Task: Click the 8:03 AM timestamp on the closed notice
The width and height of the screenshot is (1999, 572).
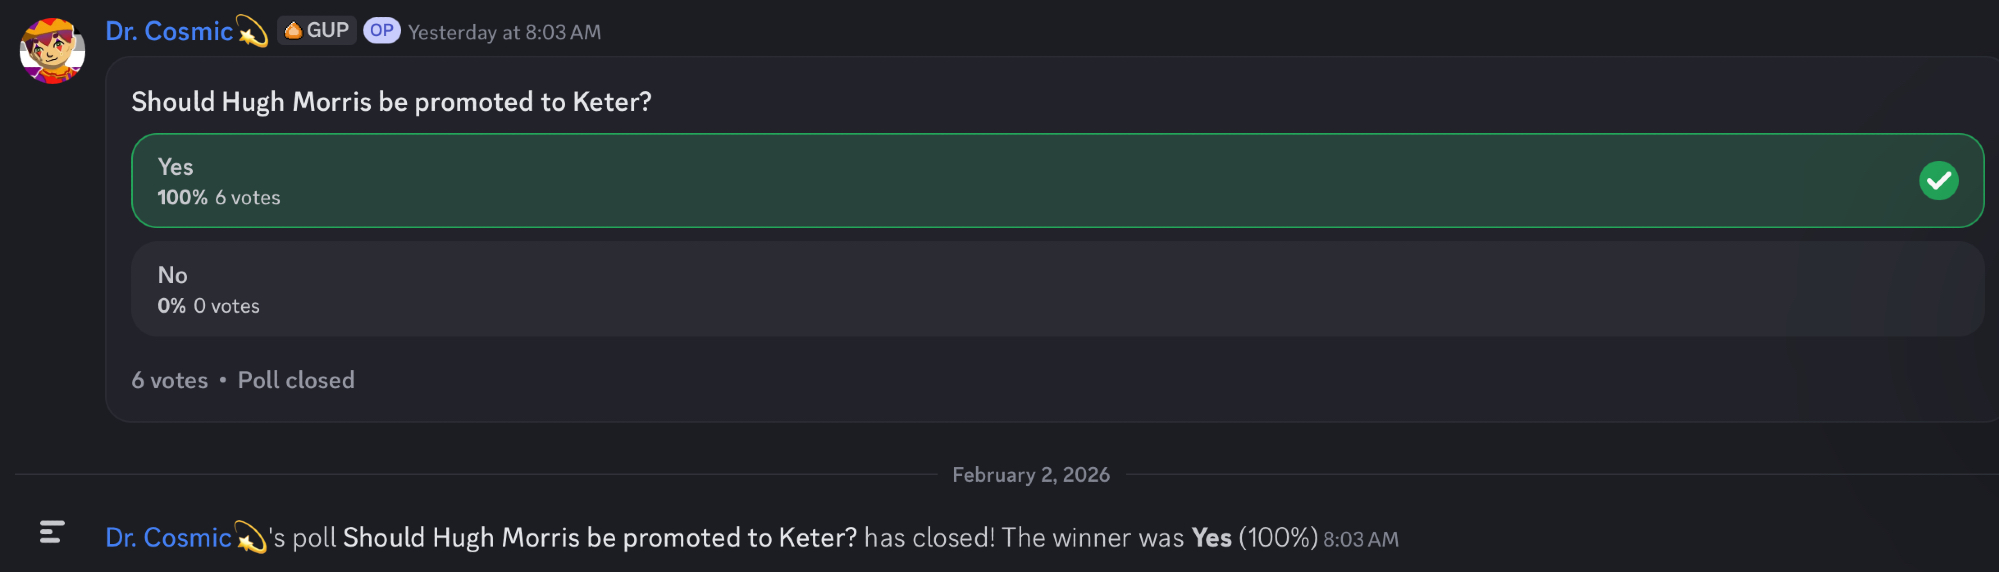Action: [x=1360, y=540]
